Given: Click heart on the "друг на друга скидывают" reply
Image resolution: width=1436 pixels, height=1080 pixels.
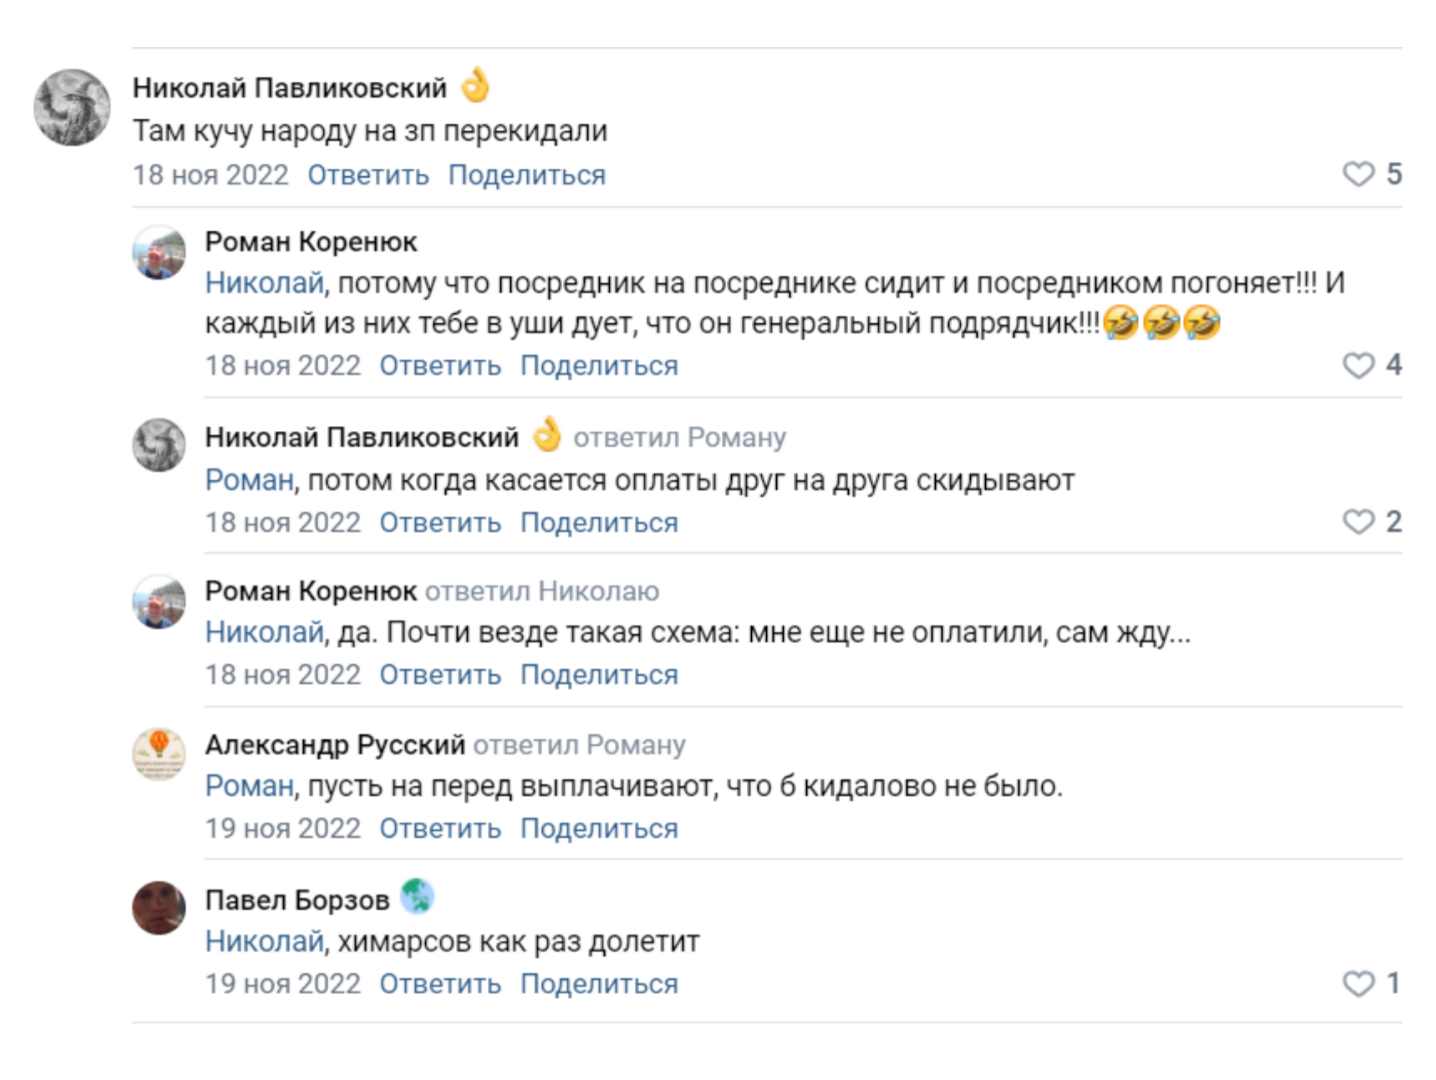Looking at the screenshot, I should tap(1358, 522).
